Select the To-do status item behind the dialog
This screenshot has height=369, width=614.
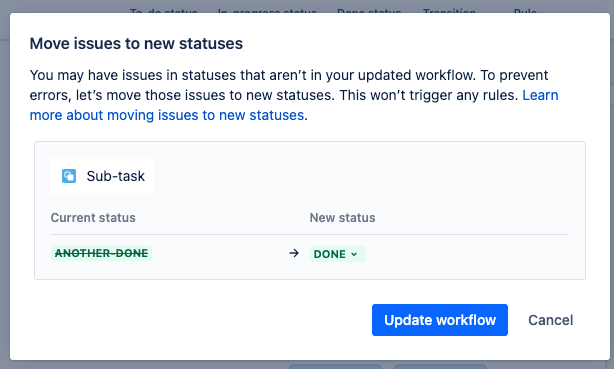(x=163, y=11)
